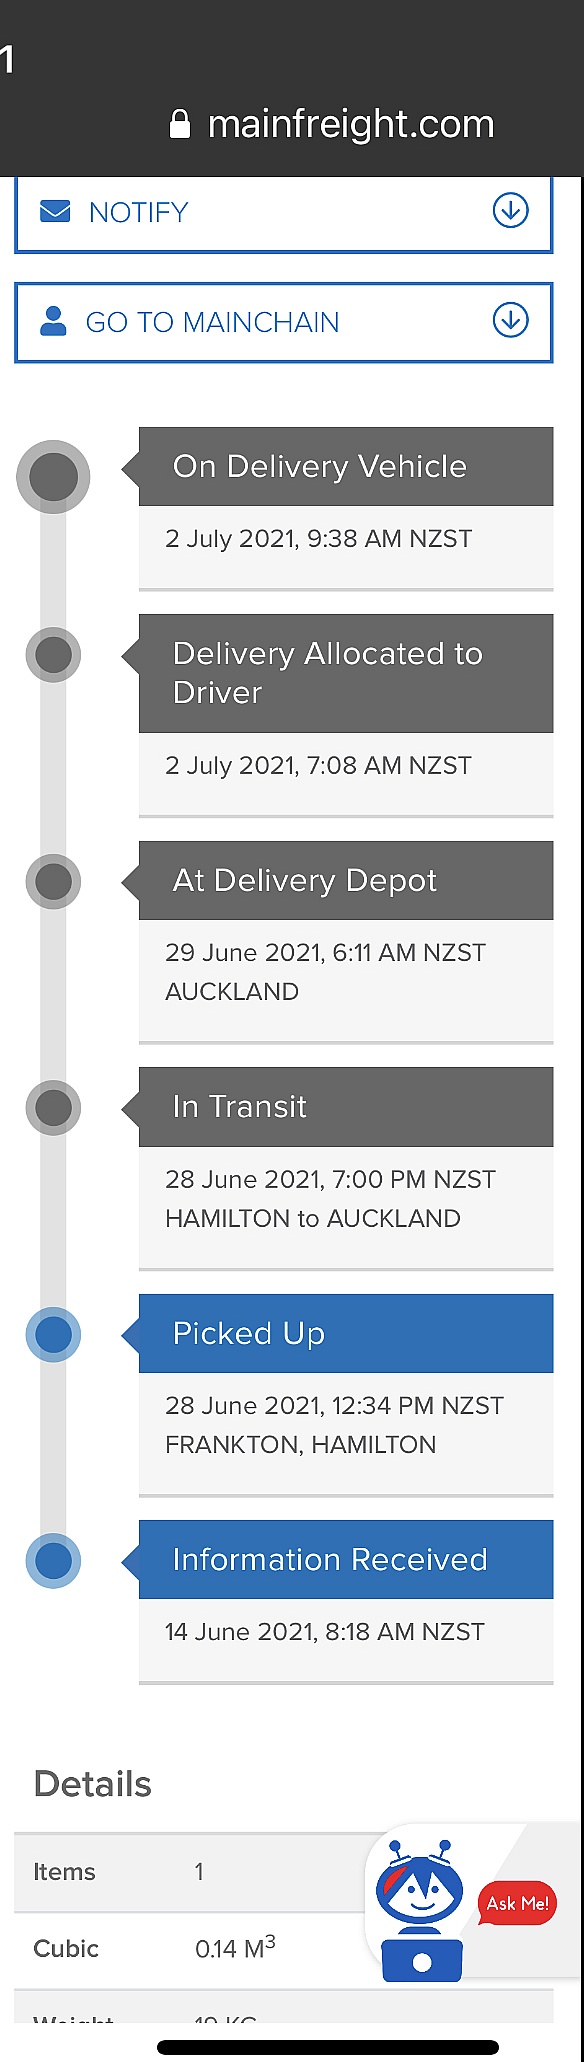The height and width of the screenshot is (2062, 584).
Task: Click the At Delivery Depot timeline dot
Action: coord(53,882)
